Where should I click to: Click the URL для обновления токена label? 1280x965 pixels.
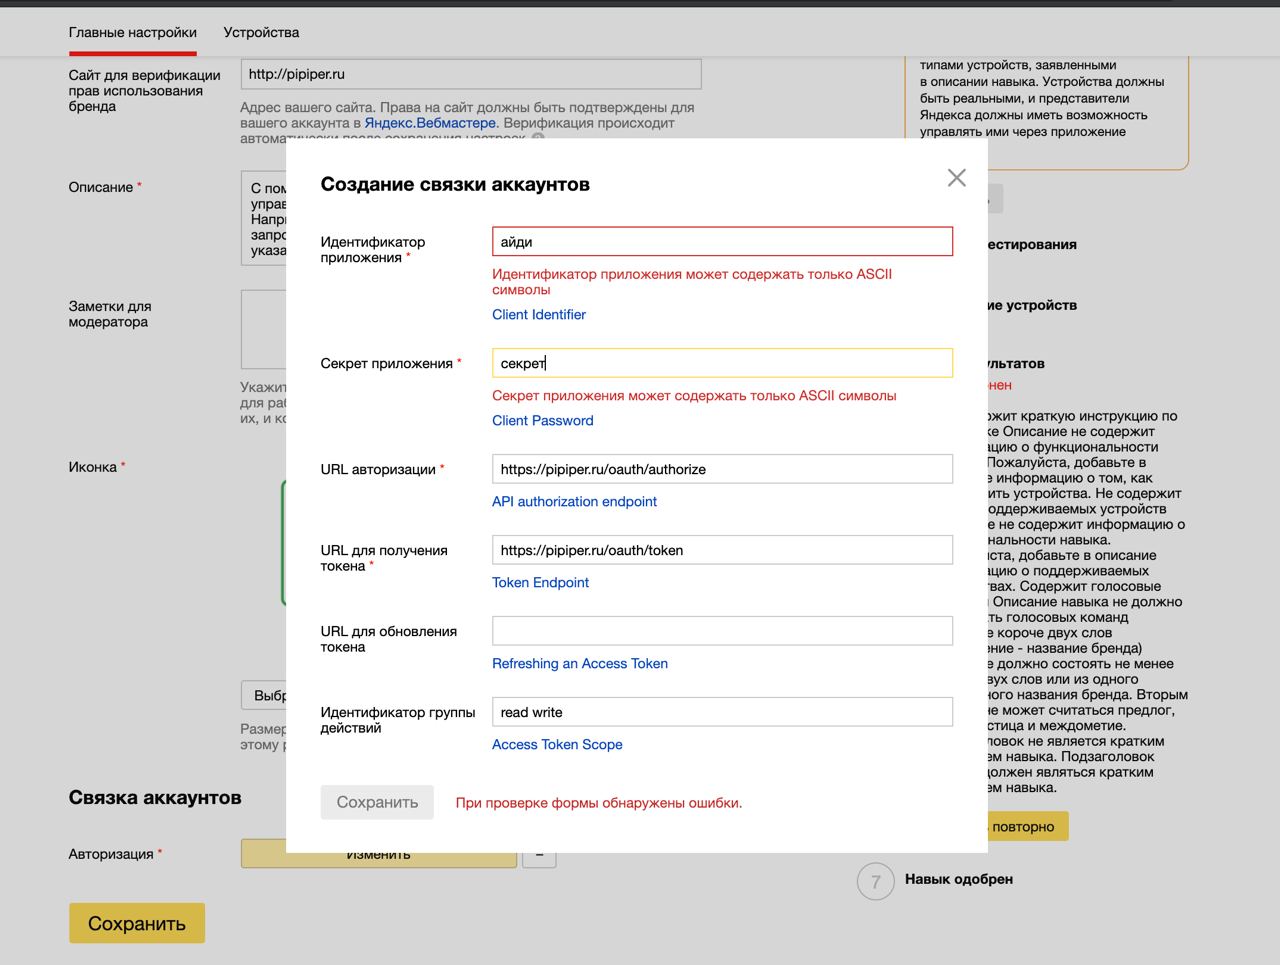pos(389,639)
